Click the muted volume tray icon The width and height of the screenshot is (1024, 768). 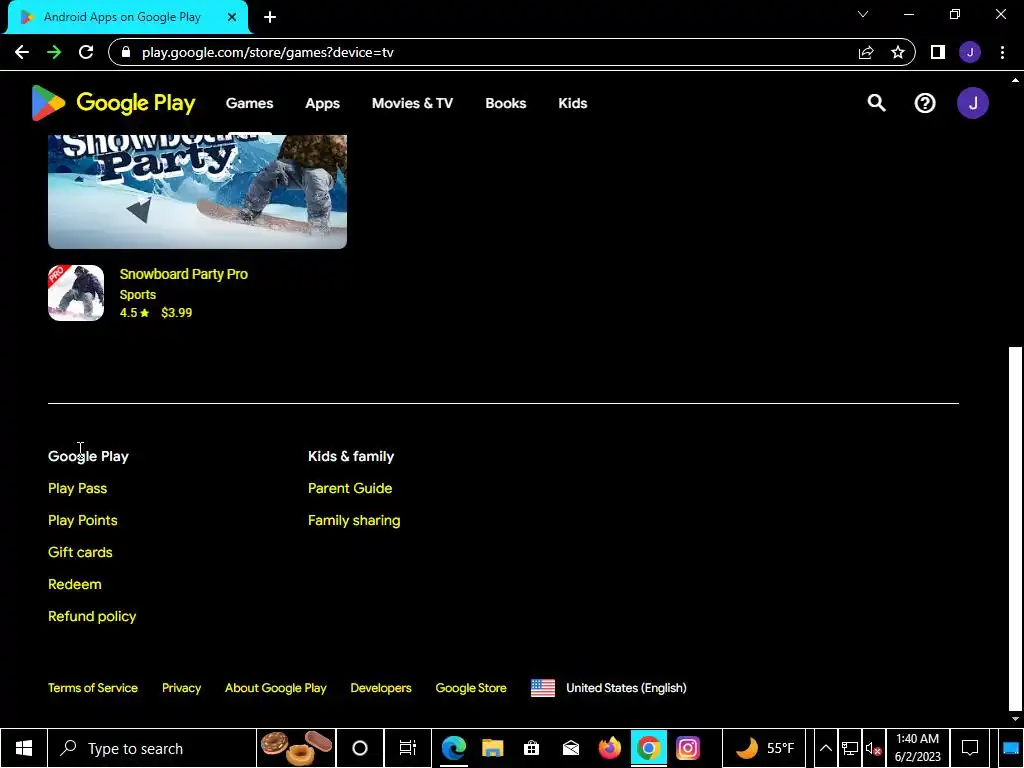[x=874, y=748]
